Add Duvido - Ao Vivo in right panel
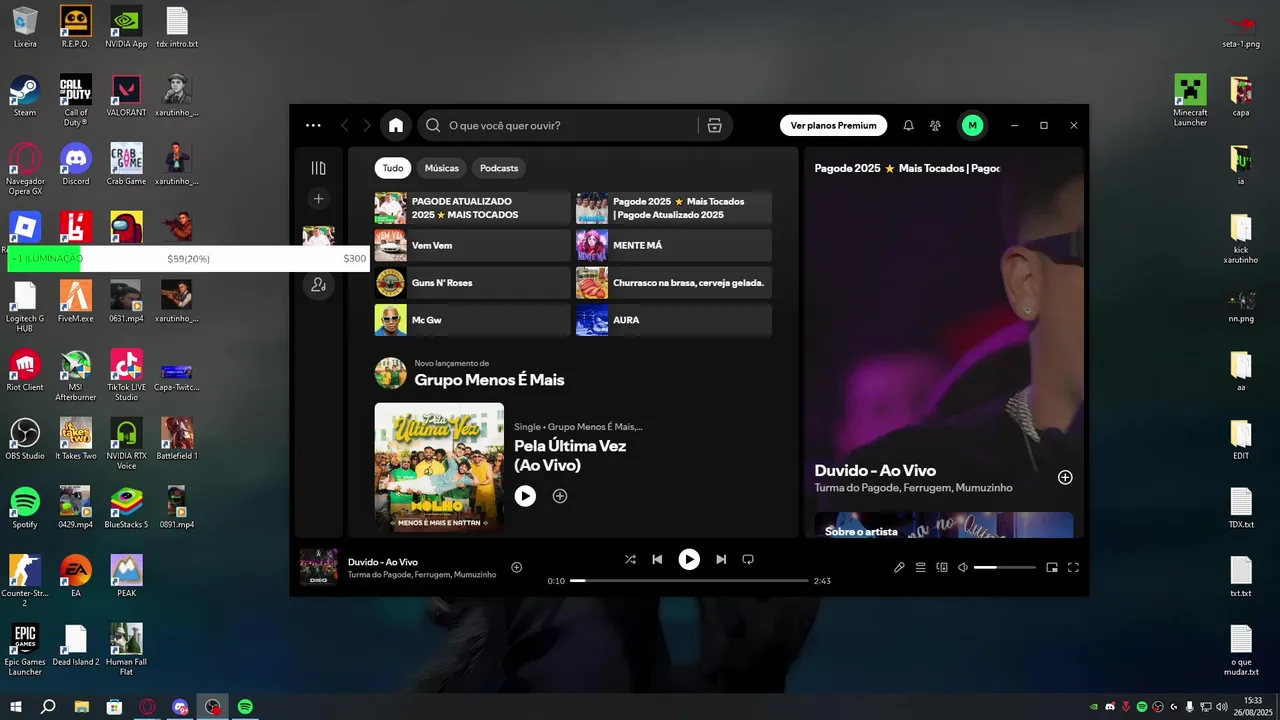The width and height of the screenshot is (1280, 720). point(1065,477)
